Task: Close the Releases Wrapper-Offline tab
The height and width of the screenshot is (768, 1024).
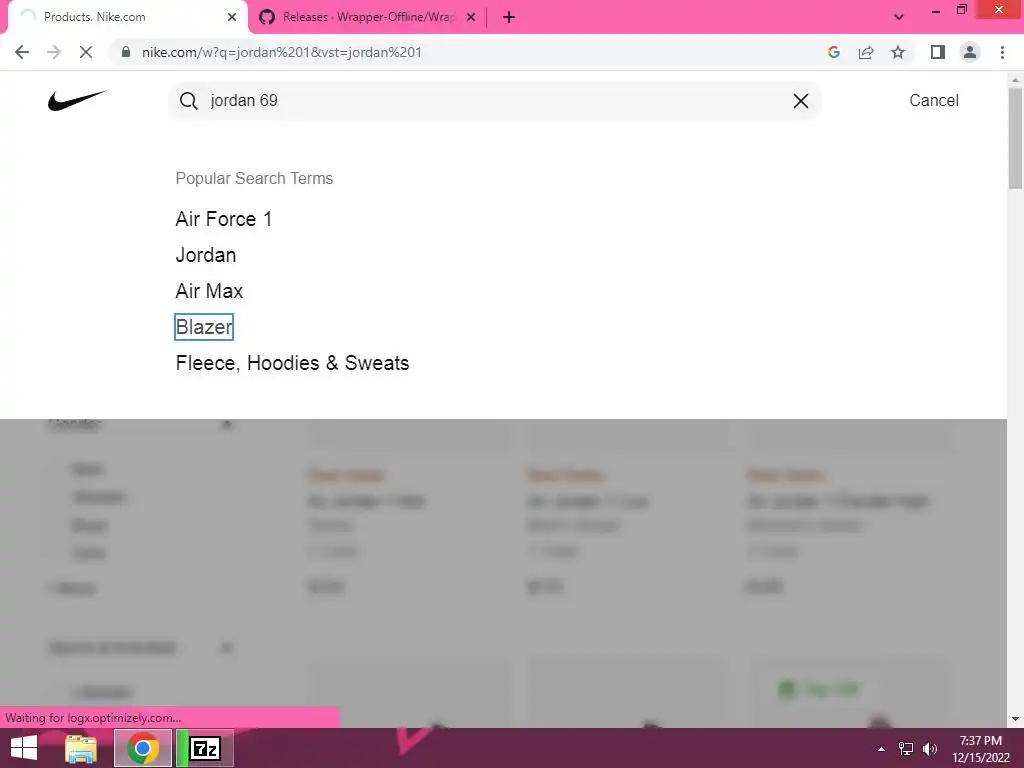Action: pyautogui.click(x=471, y=17)
